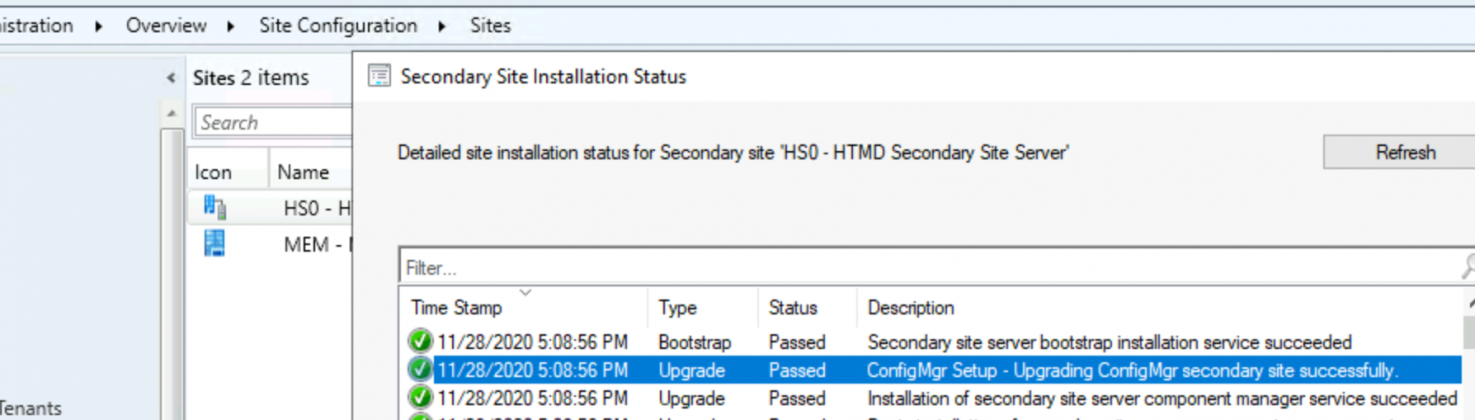Click the MEM primary site icon
The width and height of the screenshot is (1475, 420).
[x=214, y=243]
